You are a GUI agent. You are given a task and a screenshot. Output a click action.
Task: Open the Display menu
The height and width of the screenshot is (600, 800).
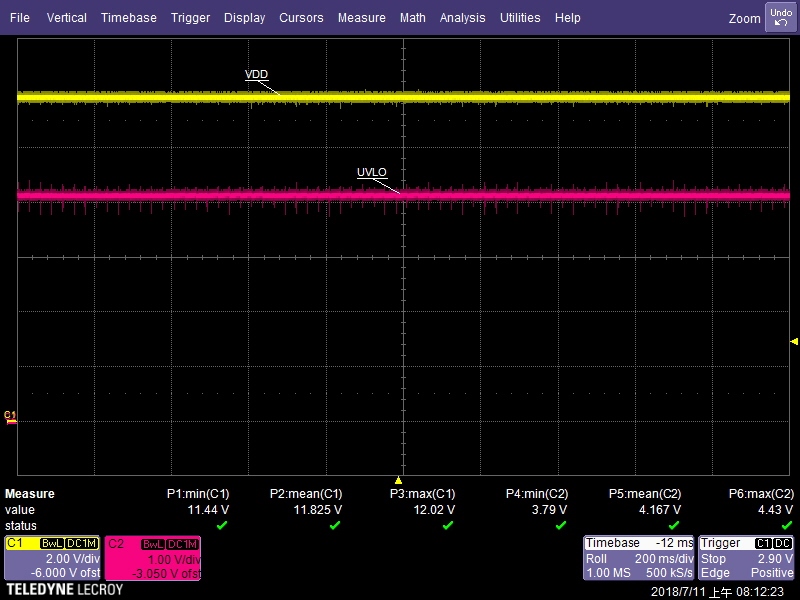click(x=244, y=17)
